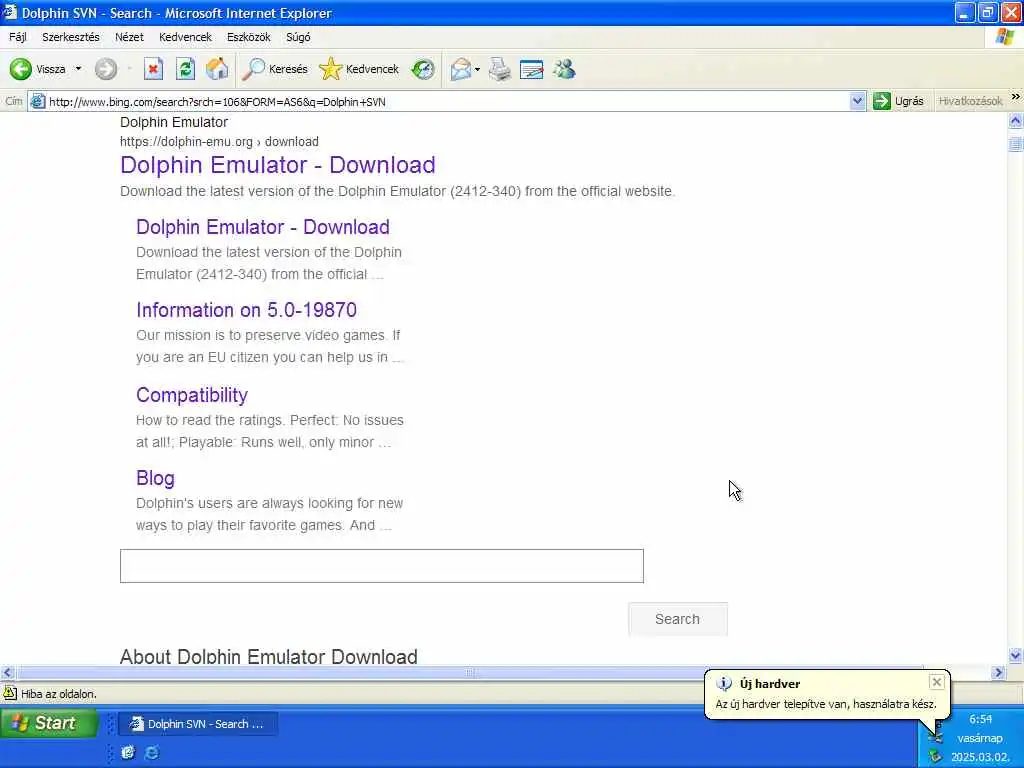Open the Vissza history dropdown arrow

tap(78, 69)
